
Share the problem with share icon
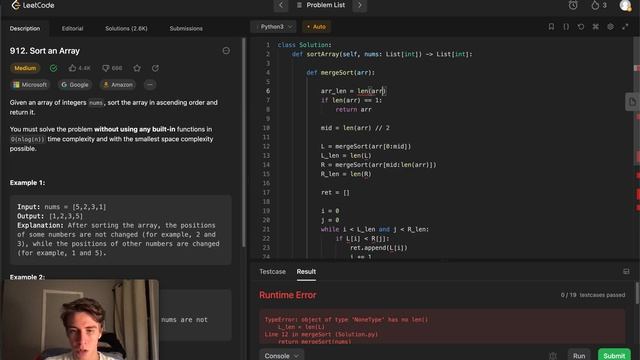[x=156, y=68]
